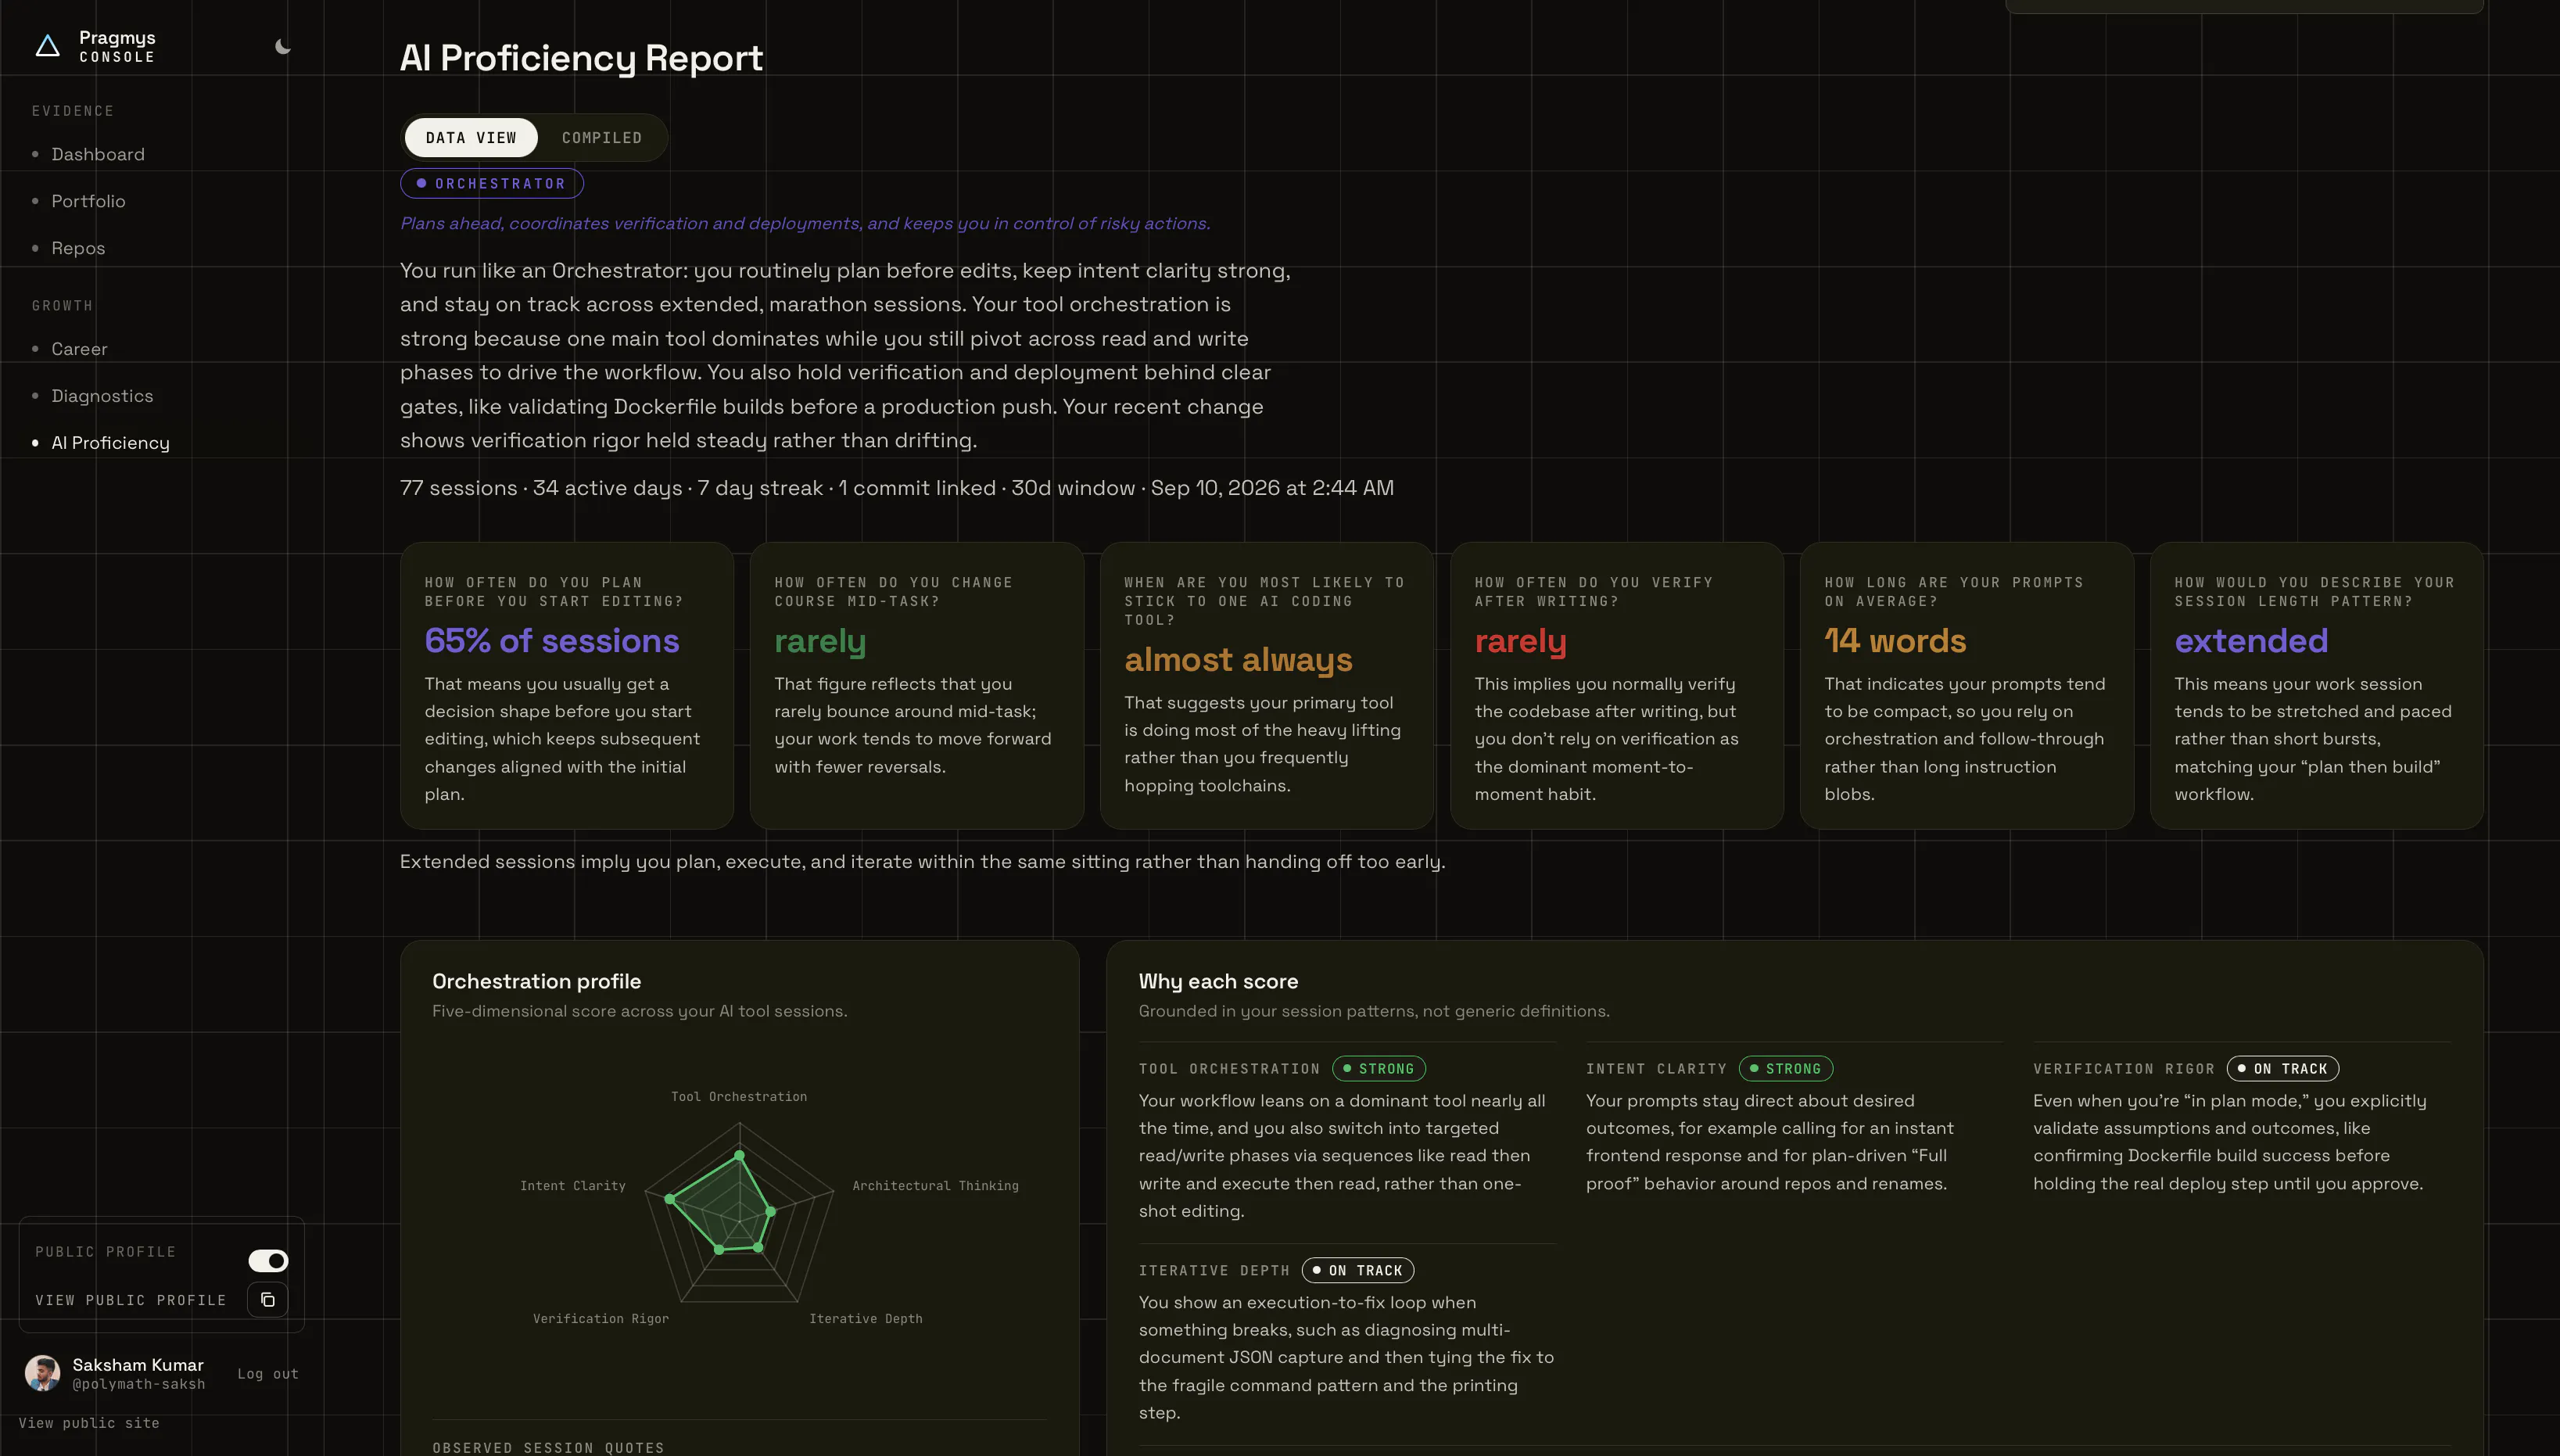Click the red 'rarely' verify card
The height and width of the screenshot is (1456, 2560).
pos(1617,686)
